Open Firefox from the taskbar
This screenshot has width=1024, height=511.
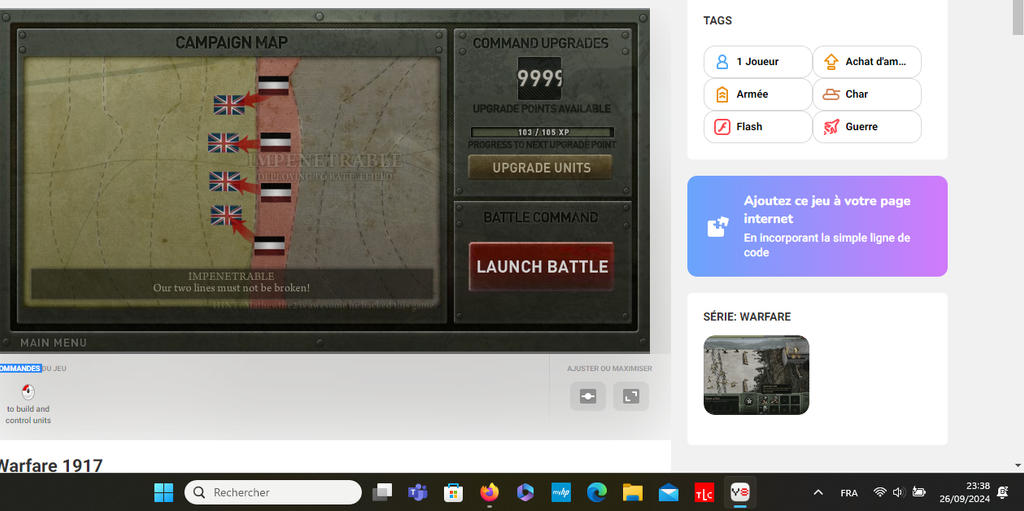point(489,492)
